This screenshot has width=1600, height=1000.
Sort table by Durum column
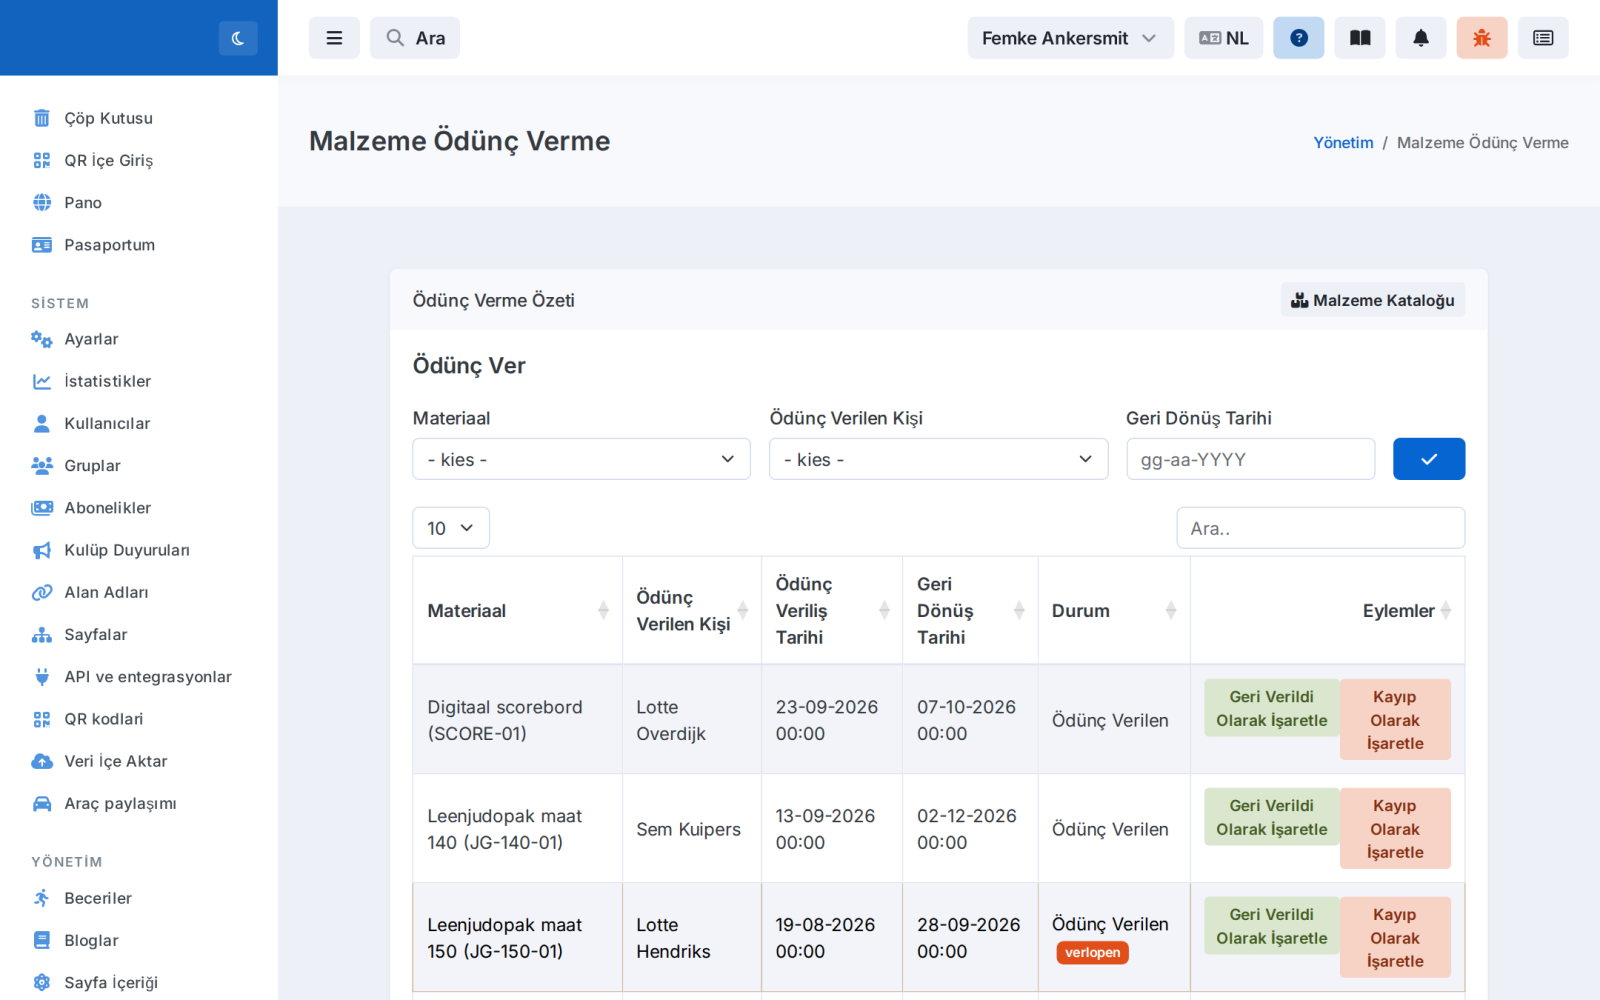(1114, 611)
